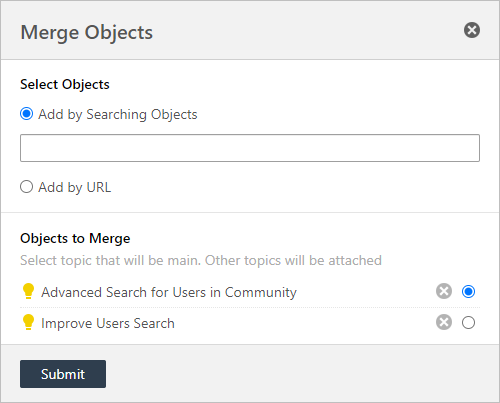This screenshot has width=500, height=403.
Task: Select the Add by URL radio button
Action: tap(26, 187)
